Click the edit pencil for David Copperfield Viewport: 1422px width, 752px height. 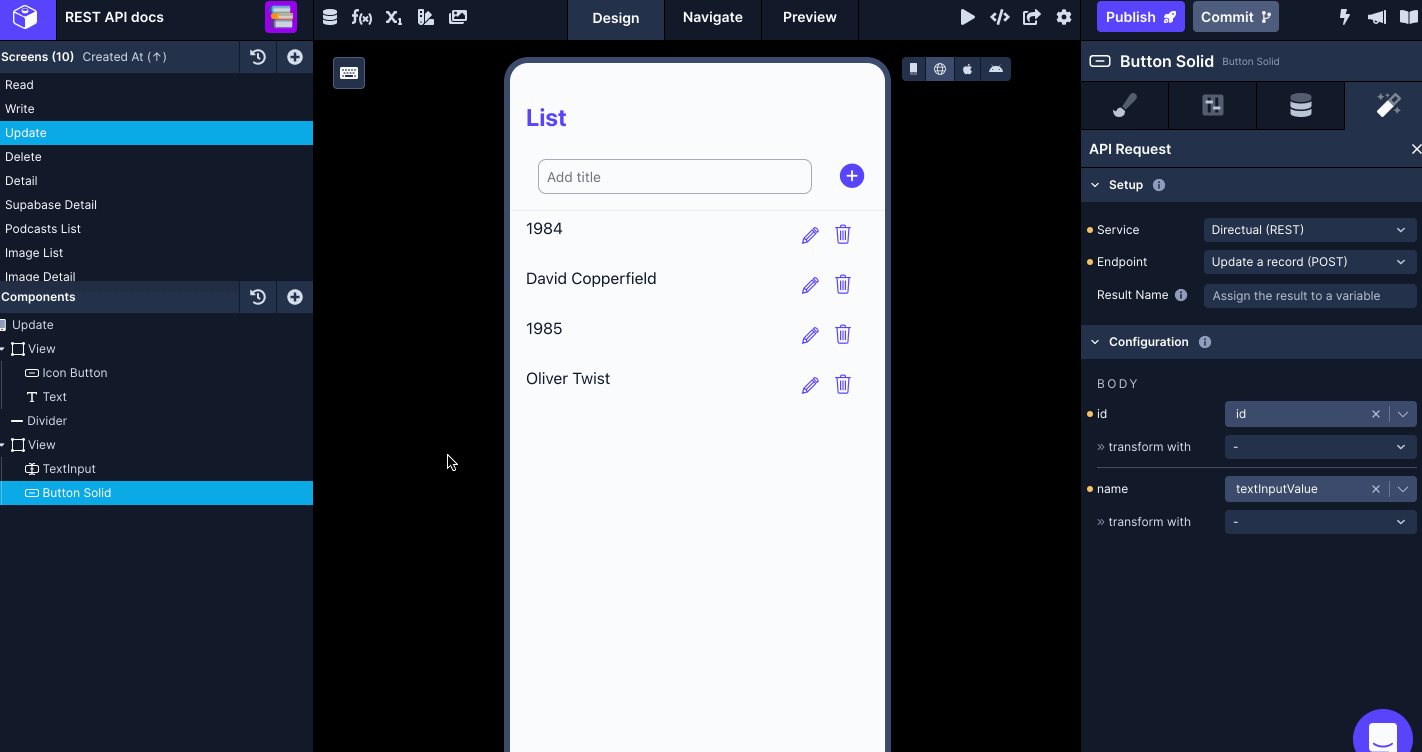(810, 285)
